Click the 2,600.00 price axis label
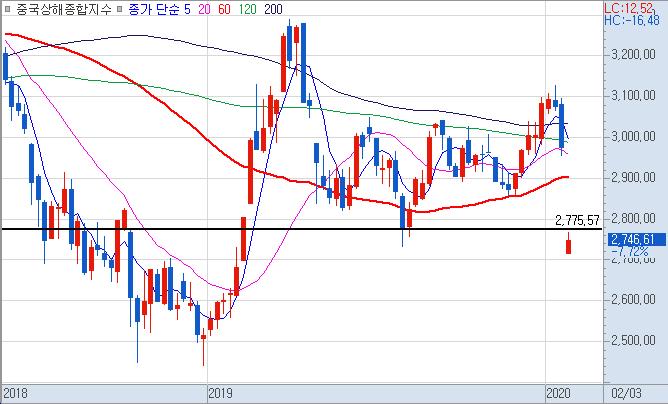The image size is (668, 404). 633,300
